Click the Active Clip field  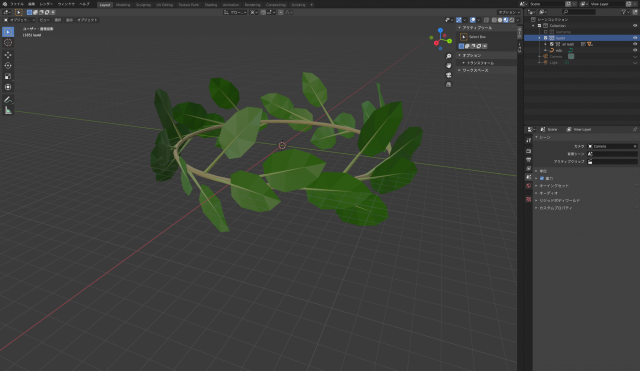[x=612, y=162]
